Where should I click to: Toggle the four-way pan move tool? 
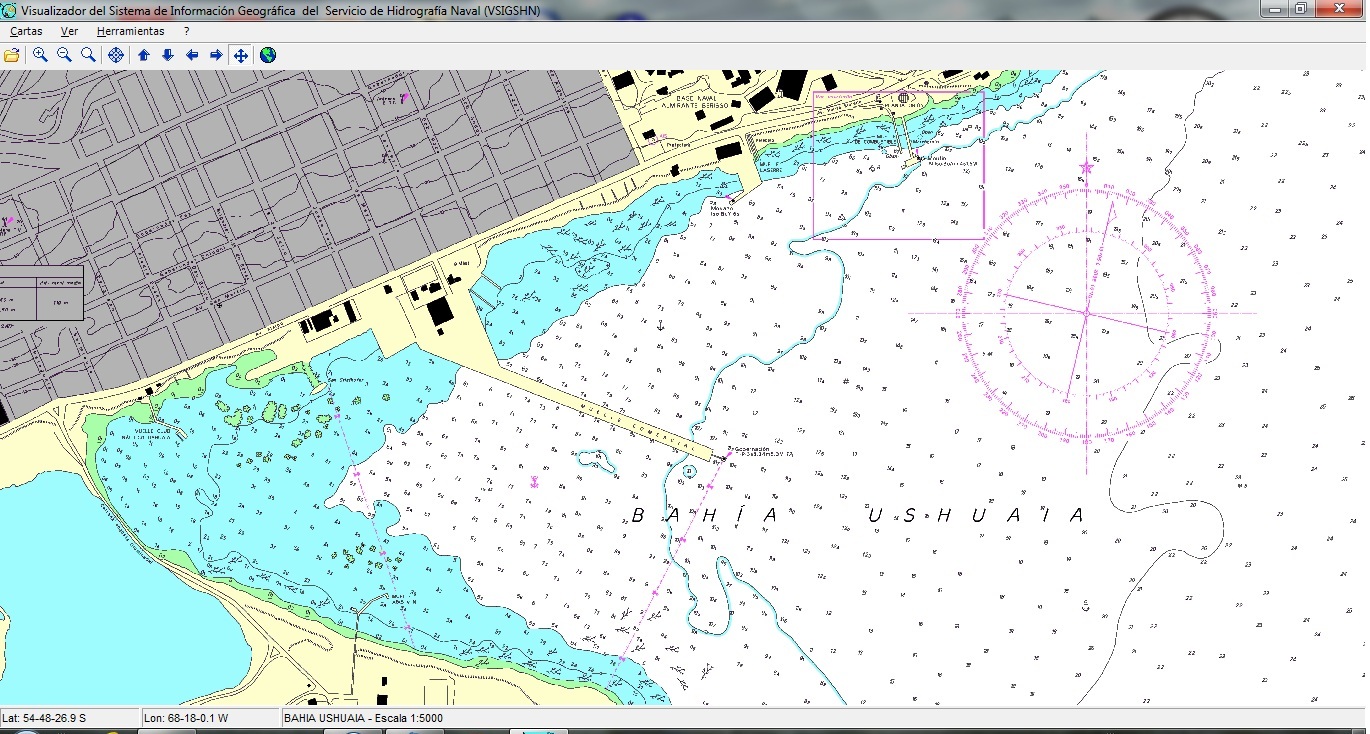tap(241, 55)
